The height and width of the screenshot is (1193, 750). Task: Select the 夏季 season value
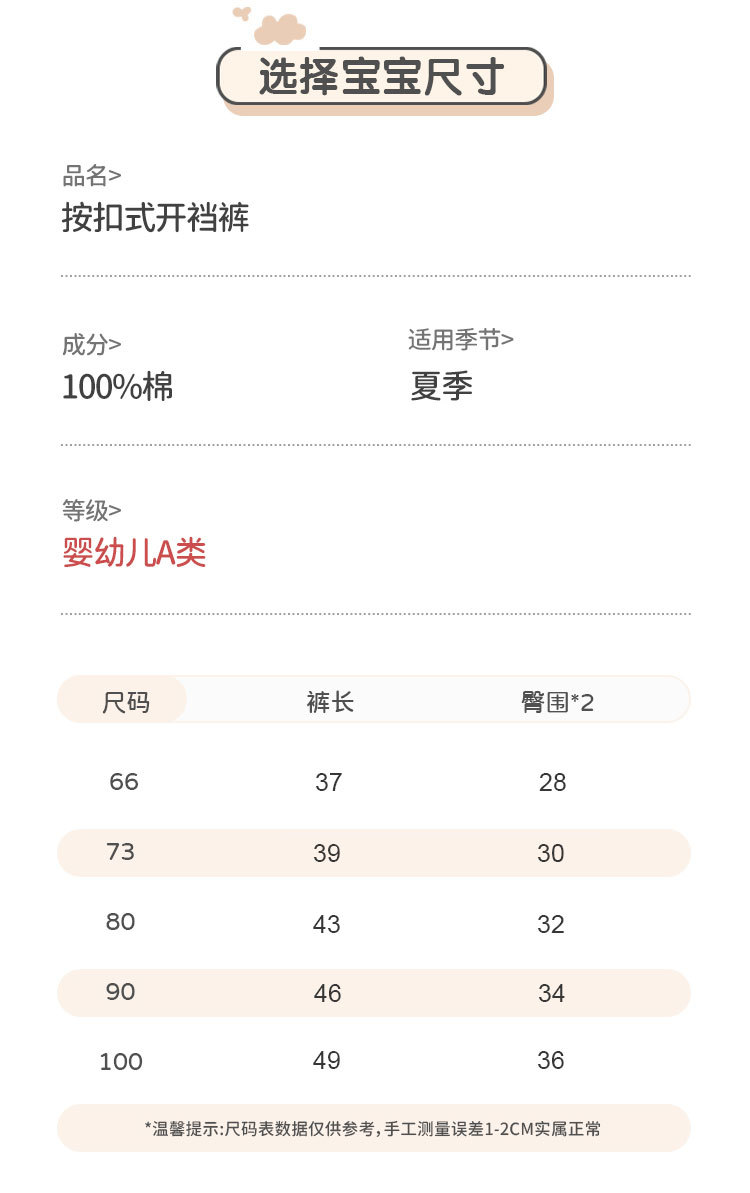click(x=441, y=386)
